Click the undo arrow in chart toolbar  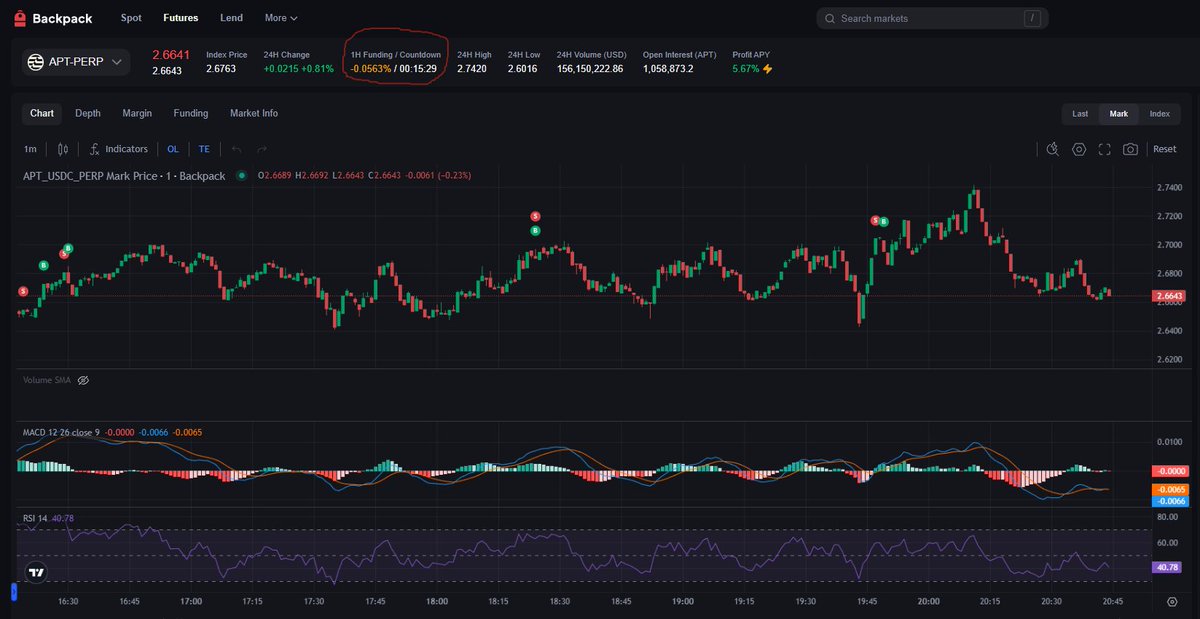237,149
